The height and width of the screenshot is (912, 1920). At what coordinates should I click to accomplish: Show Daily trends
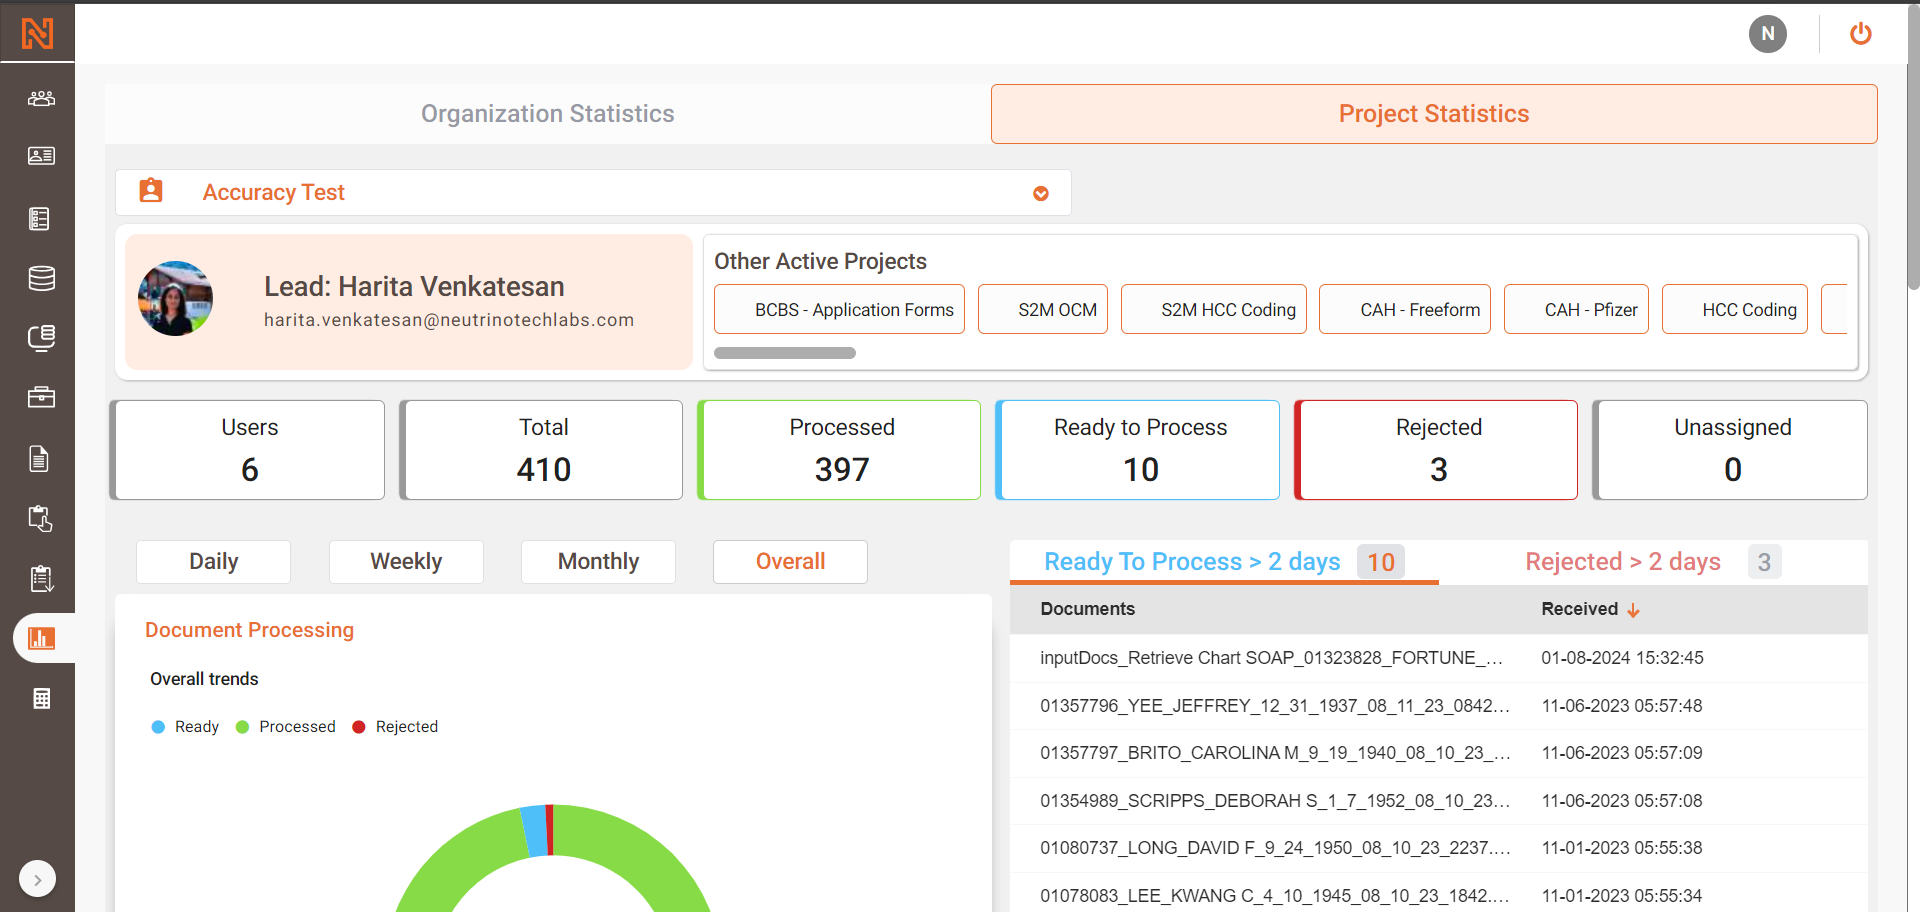tap(213, 562)
